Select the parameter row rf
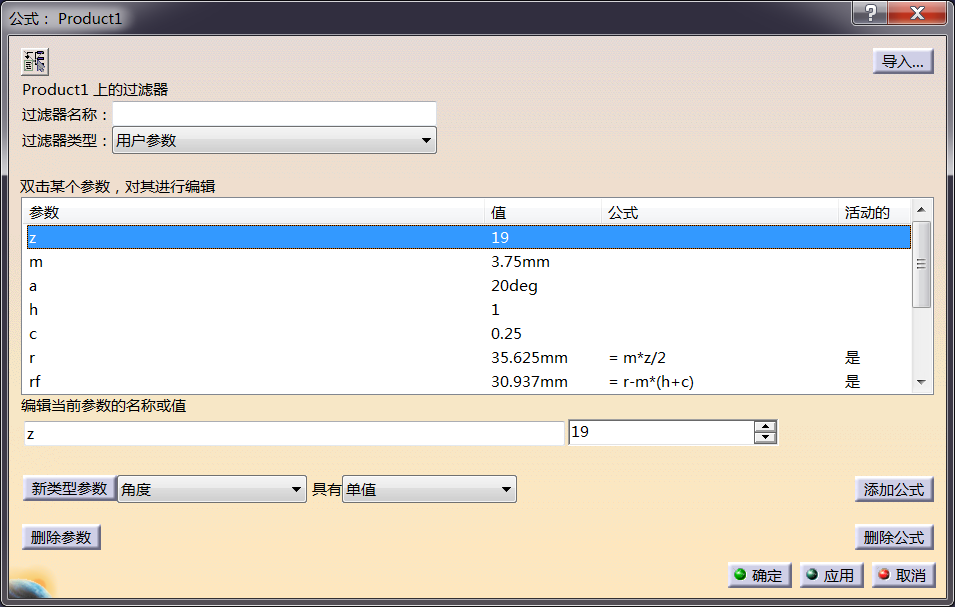 [x=468, y=382]
